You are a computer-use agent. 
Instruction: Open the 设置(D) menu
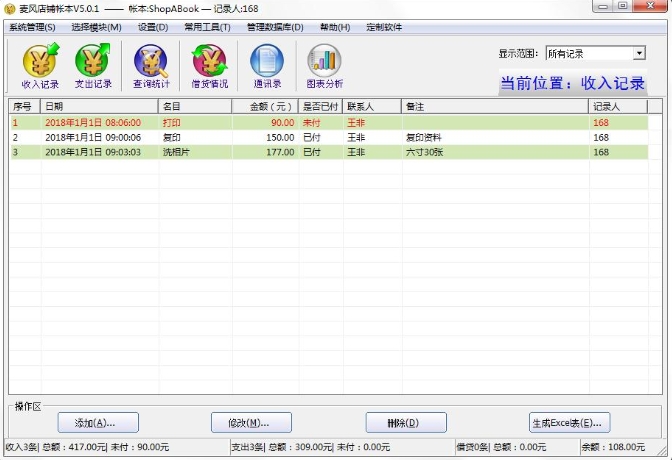153,27
